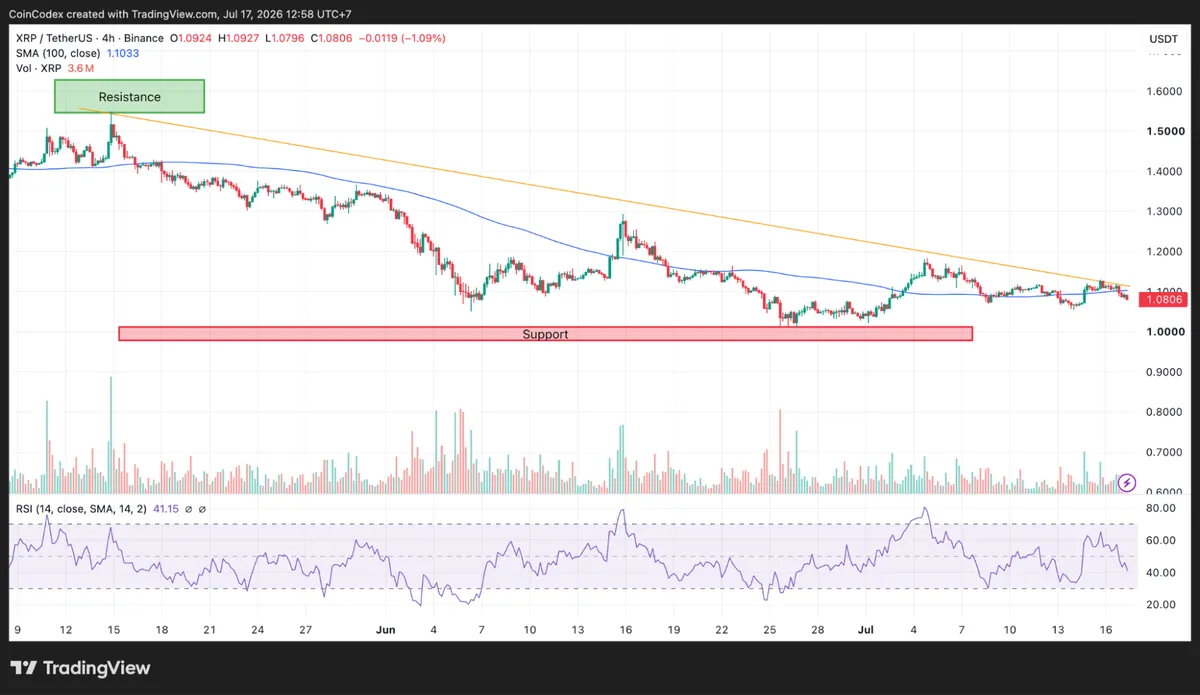1200x695 pixels.
Task: Click the purple lightning bolt icon
Action: [x=1127, y=482]
